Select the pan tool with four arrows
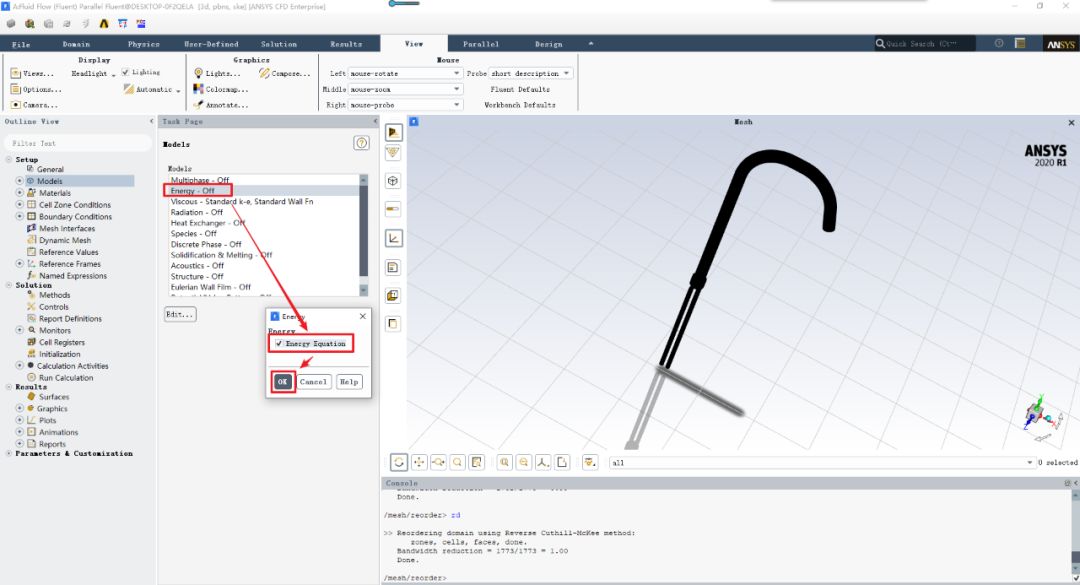Viewport: 1080px width, 585px height. pos(419,462)
